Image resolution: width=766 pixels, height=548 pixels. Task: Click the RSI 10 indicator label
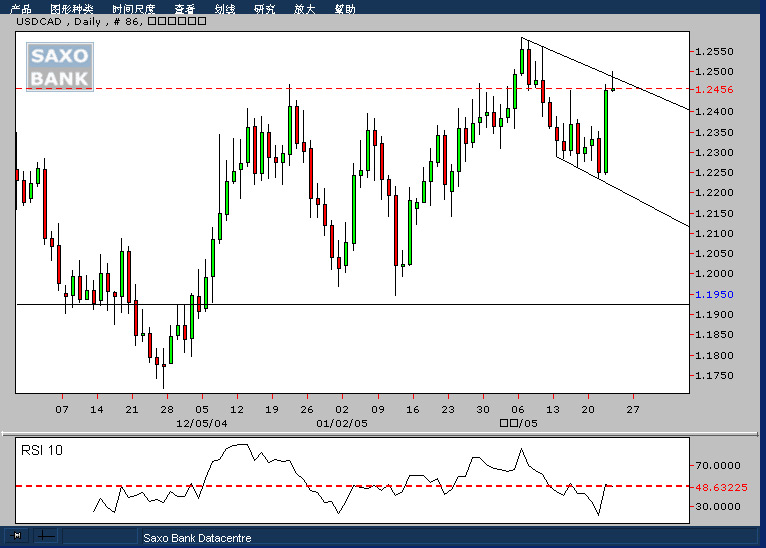(42, 450)
